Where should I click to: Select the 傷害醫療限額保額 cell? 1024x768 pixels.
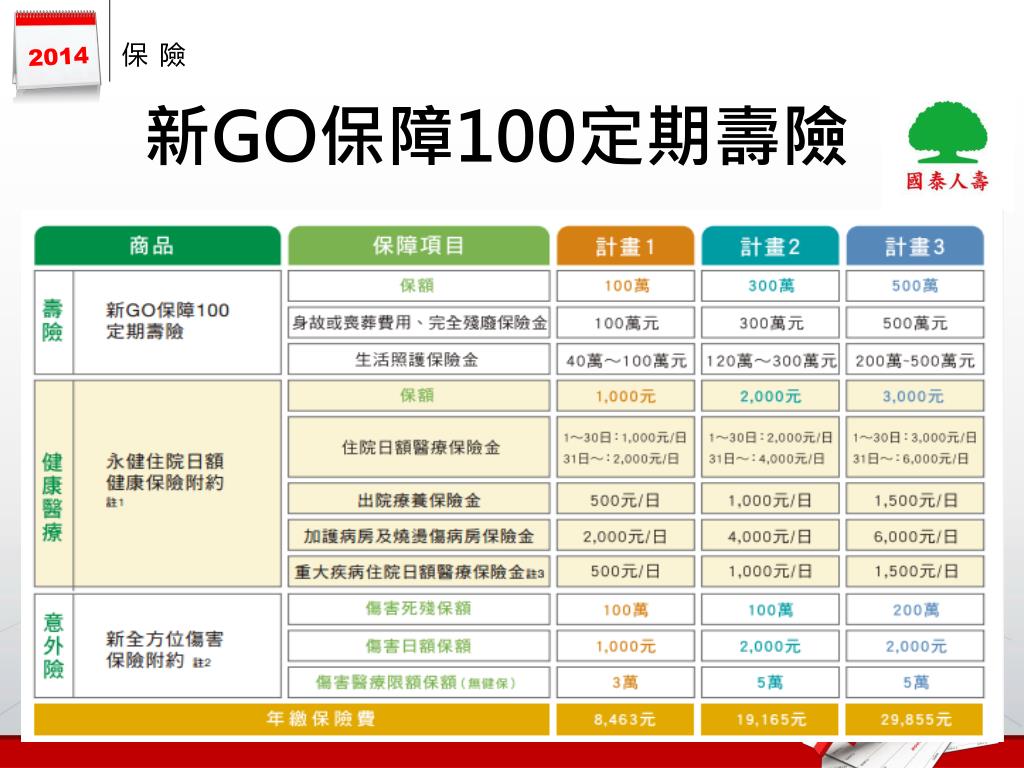[x=419, y=682]
